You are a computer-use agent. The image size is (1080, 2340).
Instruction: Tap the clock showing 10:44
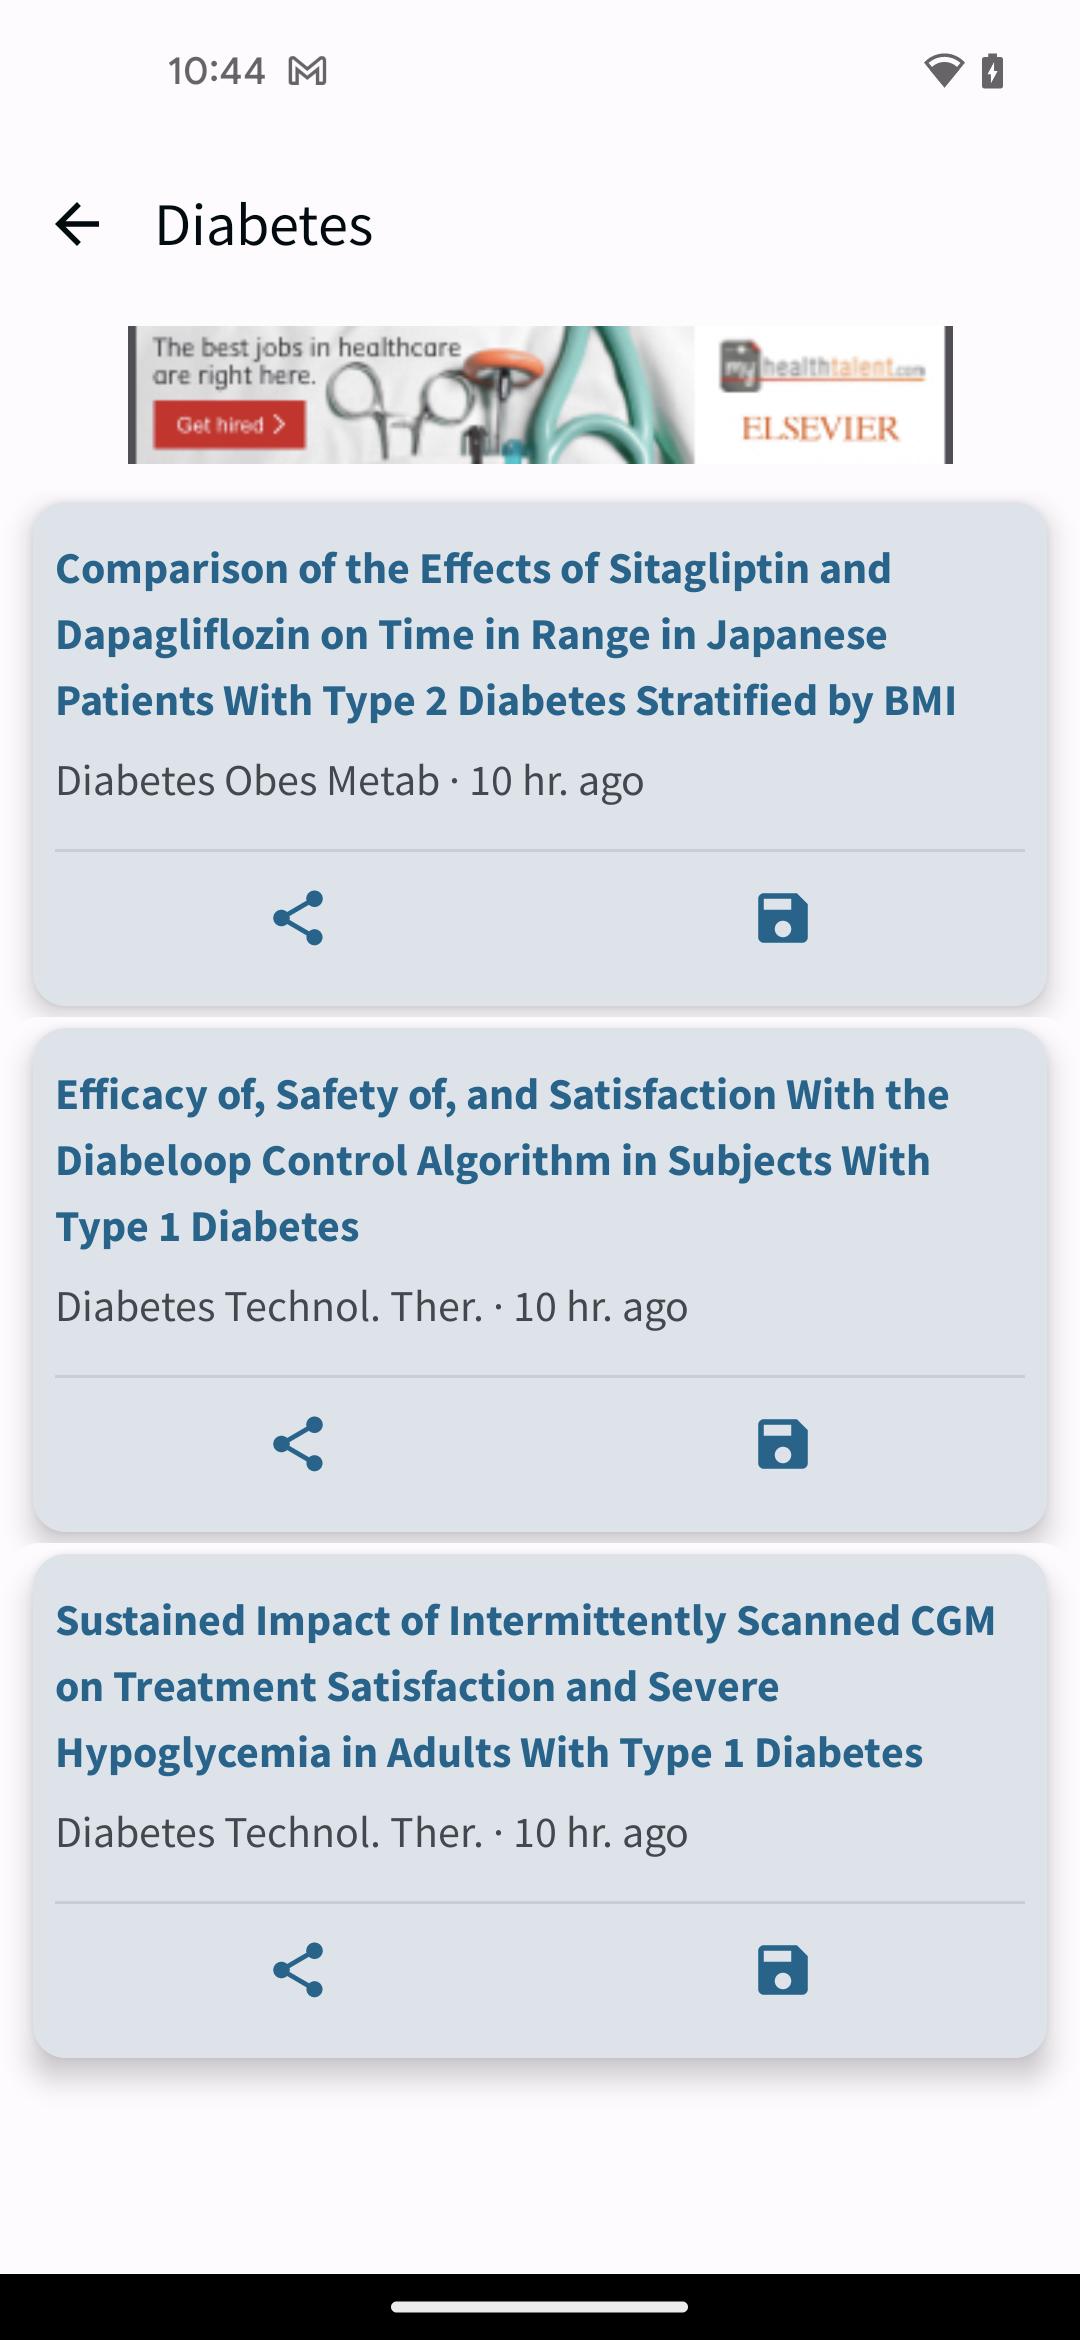point(216,71)
